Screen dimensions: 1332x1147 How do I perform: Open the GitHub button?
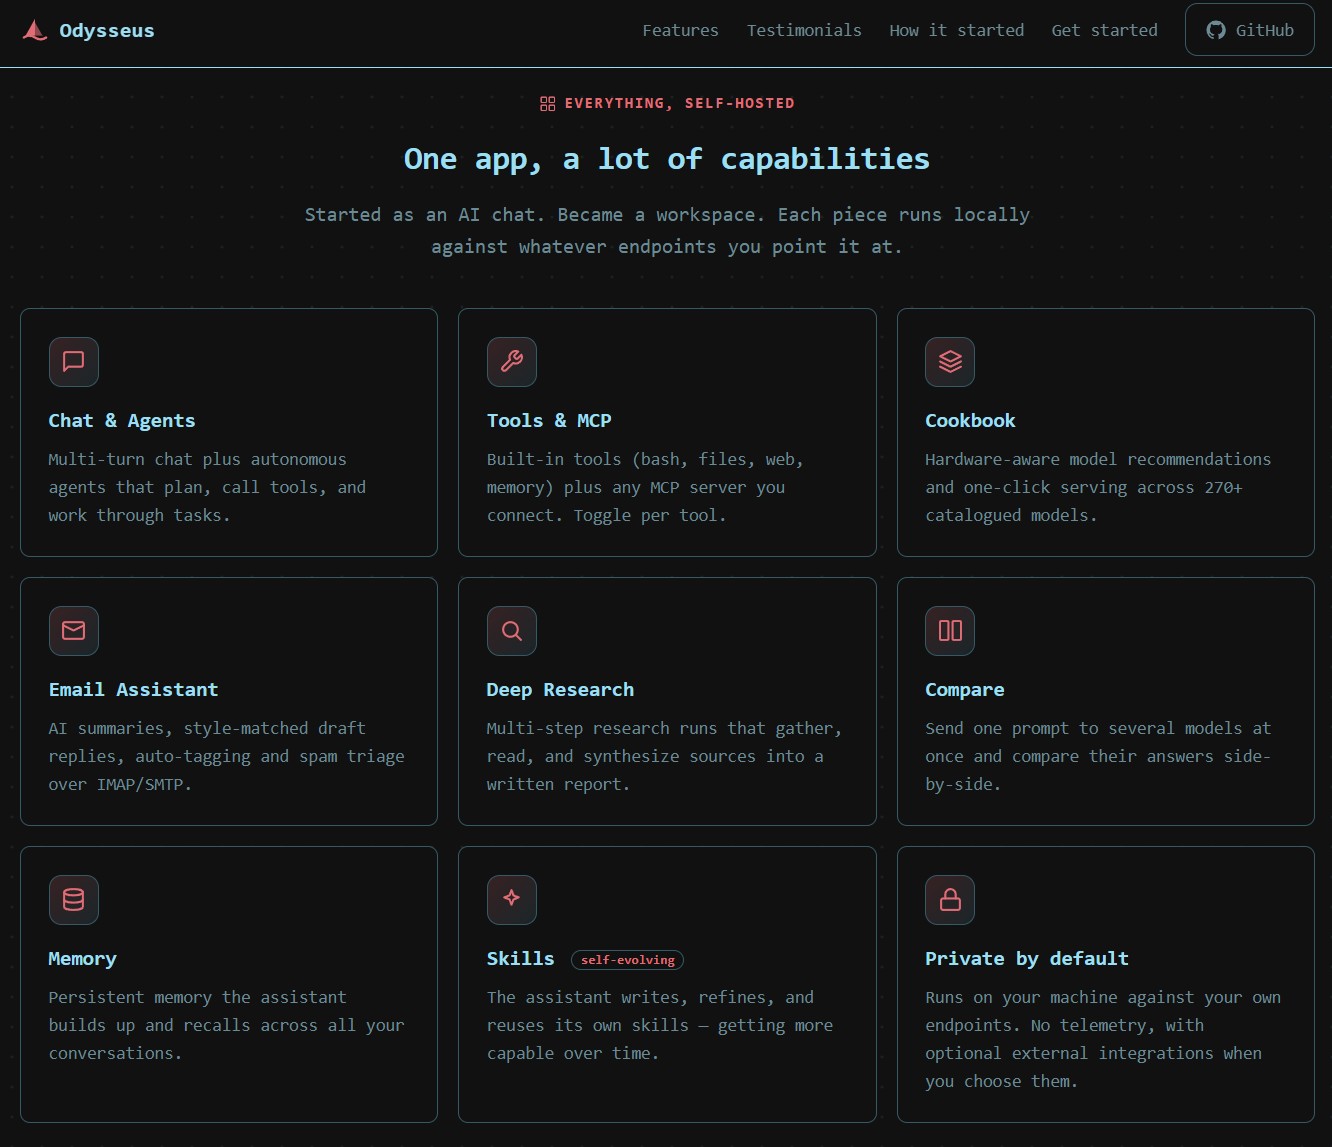click(1250, 30)
